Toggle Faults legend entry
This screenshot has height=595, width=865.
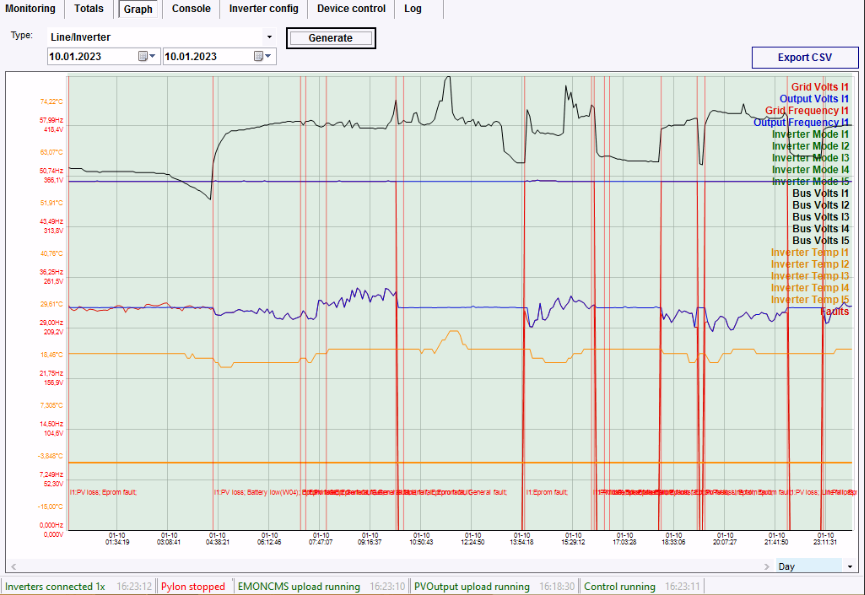click(x=835, y=312)
